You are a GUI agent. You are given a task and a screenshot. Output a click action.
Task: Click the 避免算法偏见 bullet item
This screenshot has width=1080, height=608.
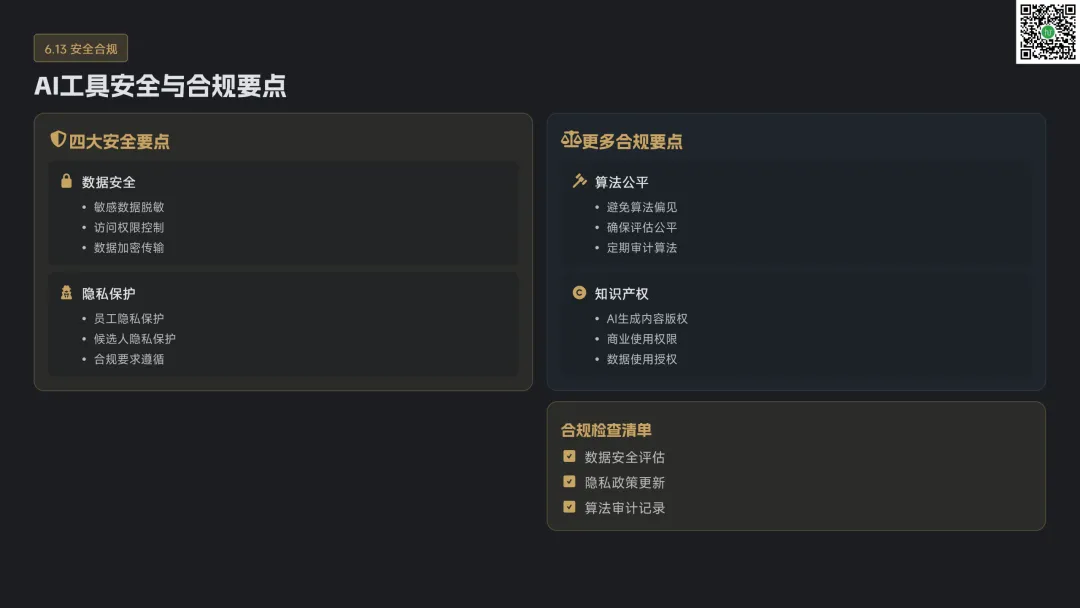(642, 207)
